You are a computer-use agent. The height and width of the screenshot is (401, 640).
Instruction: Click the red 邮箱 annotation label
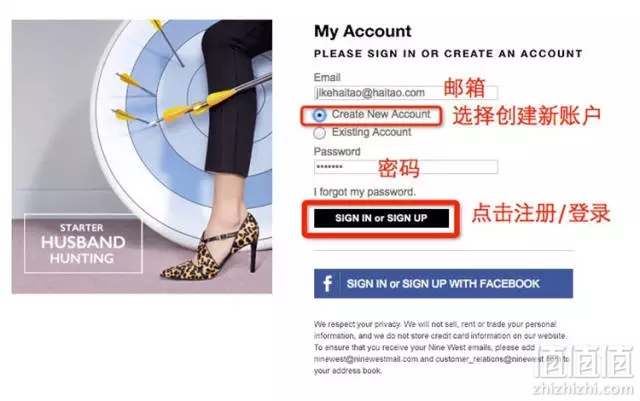(x=464, y=87)
